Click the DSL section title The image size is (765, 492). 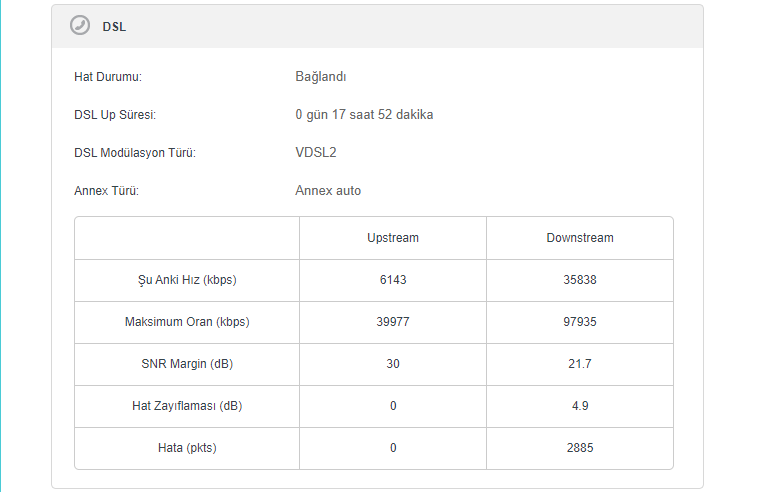(x=114, y=27)
